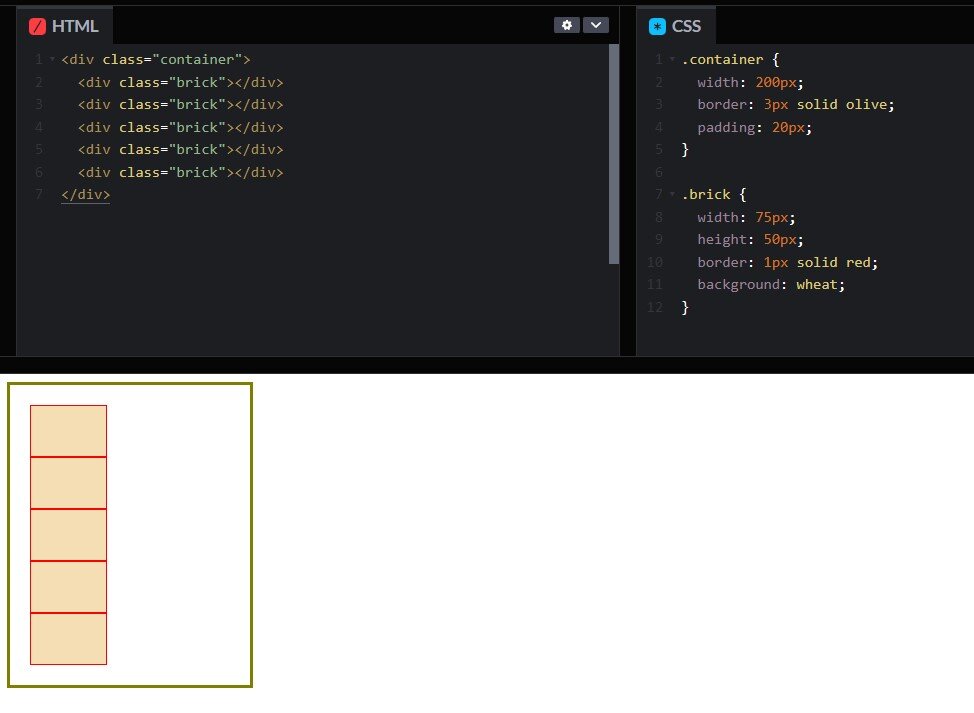Image resolution: width=974 pixels, height=713 pixels.
Task: Select the CSS editor tab
Action: (675, 25)
